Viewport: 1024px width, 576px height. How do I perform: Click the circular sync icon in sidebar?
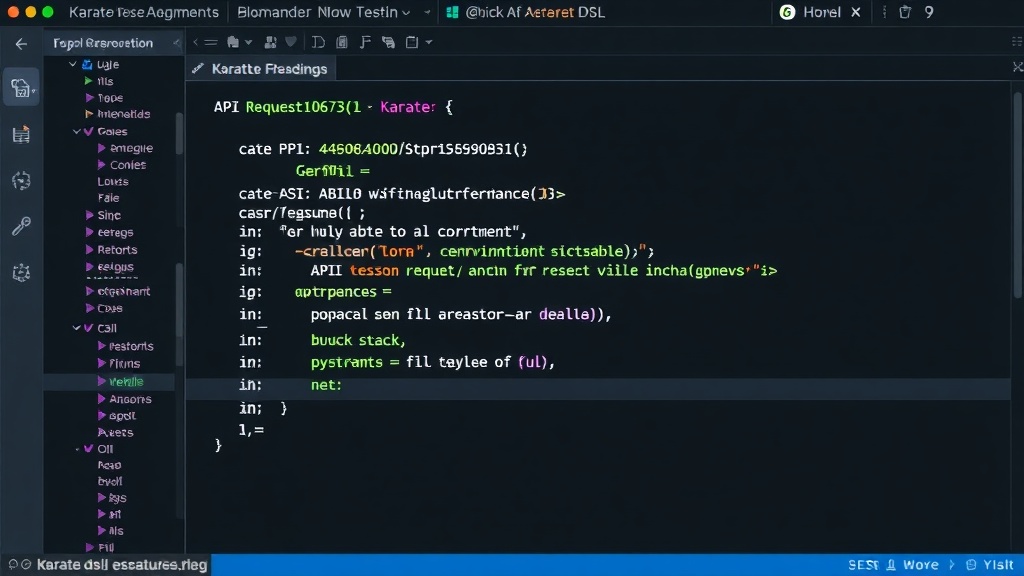pyautogui.click(x=21, y=180)
